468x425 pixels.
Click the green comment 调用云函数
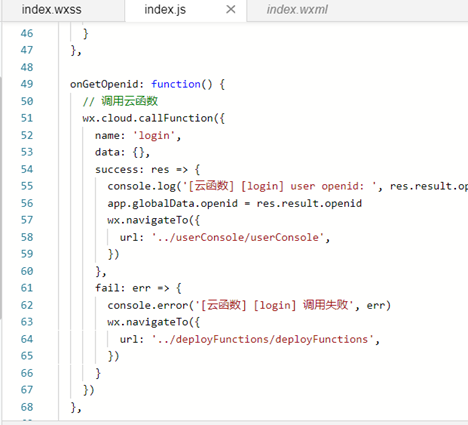click(129, 101)
